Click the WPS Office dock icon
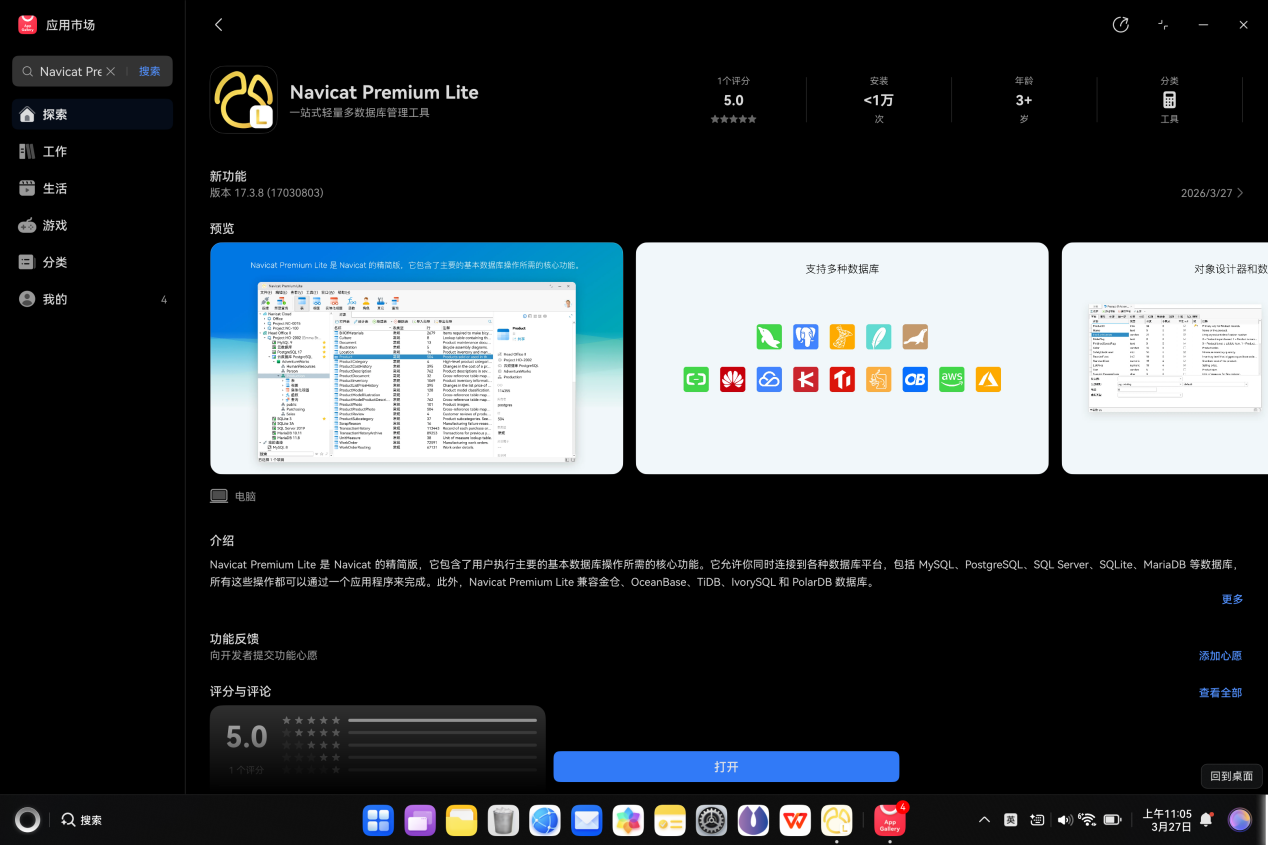This screenshot has width=1268, height=845. point(795,820)
